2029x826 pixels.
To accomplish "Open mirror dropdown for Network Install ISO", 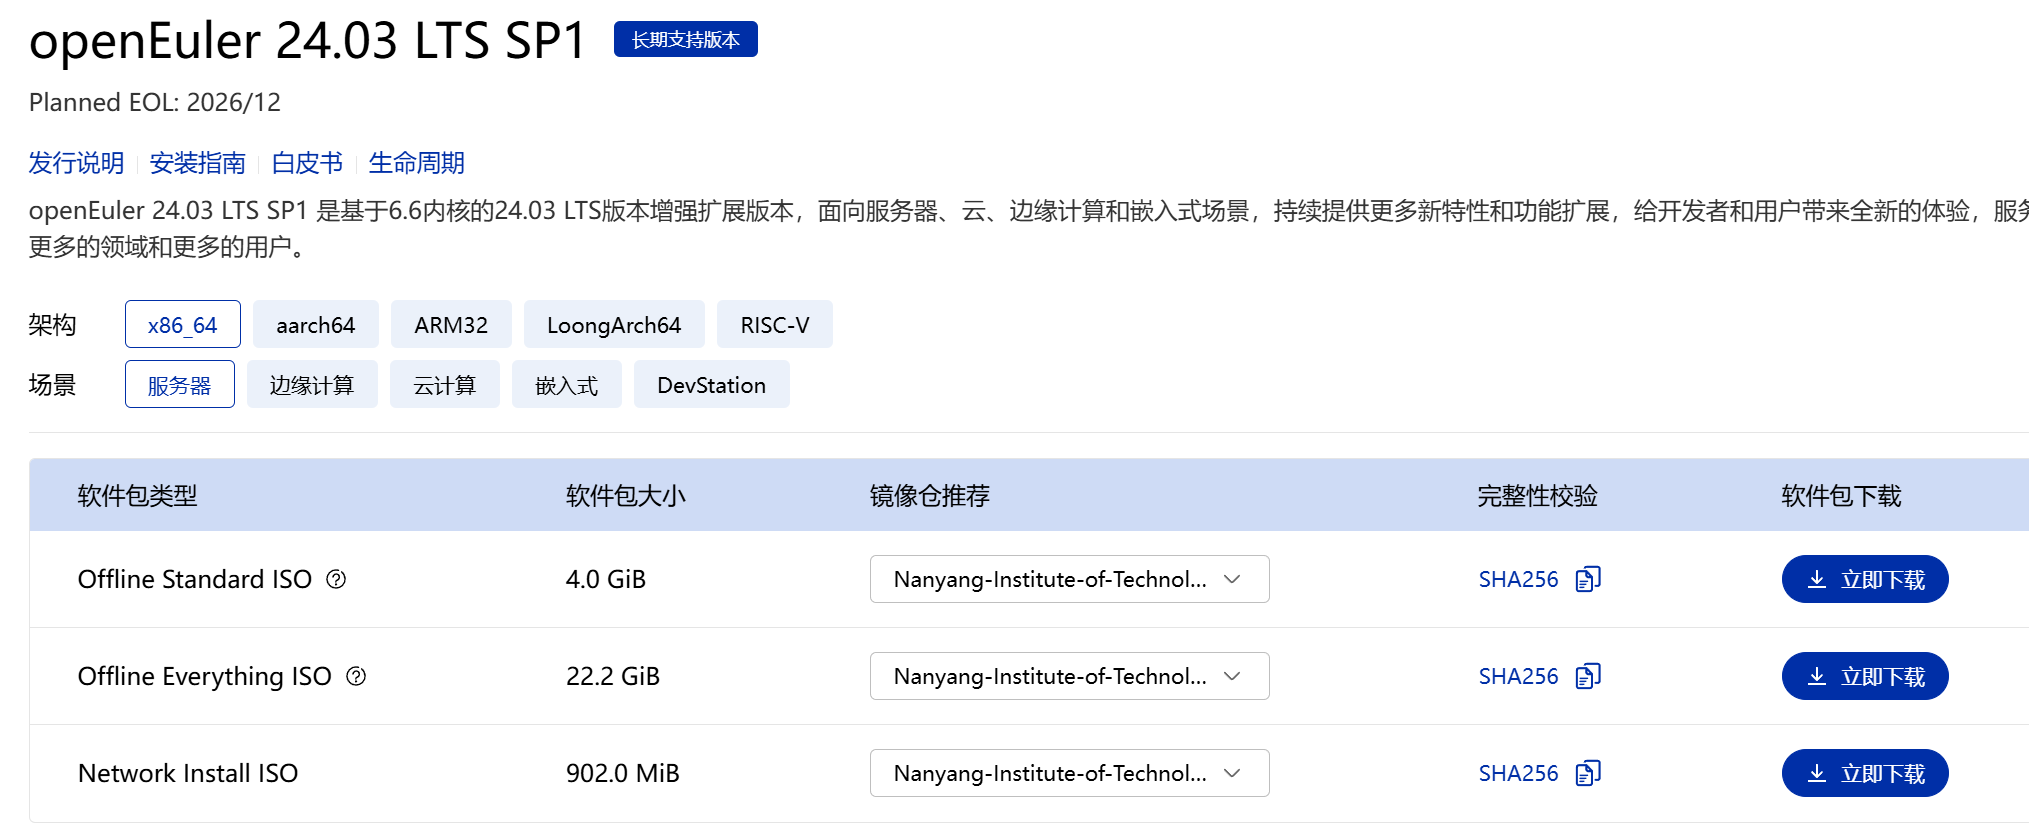I will (1070, 773).
